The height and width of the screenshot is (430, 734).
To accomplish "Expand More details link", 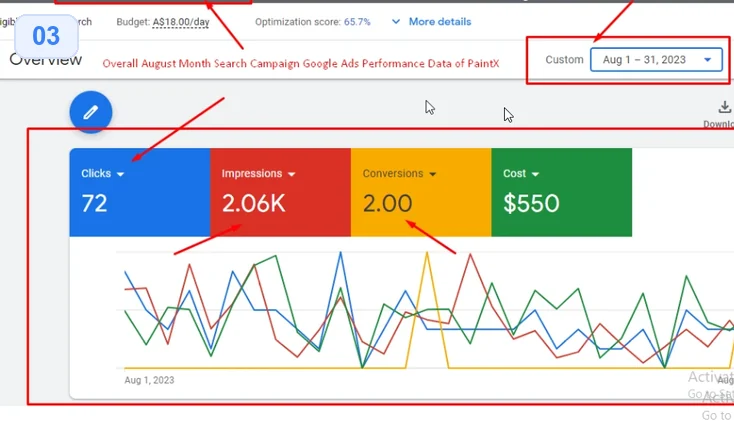I will tap(440, 22).
